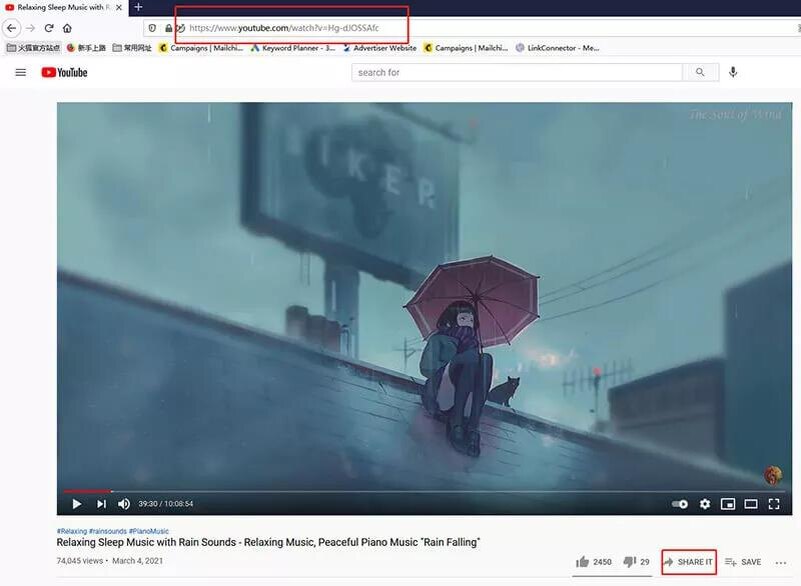Click the padlock site info icon

pos(169,28)
